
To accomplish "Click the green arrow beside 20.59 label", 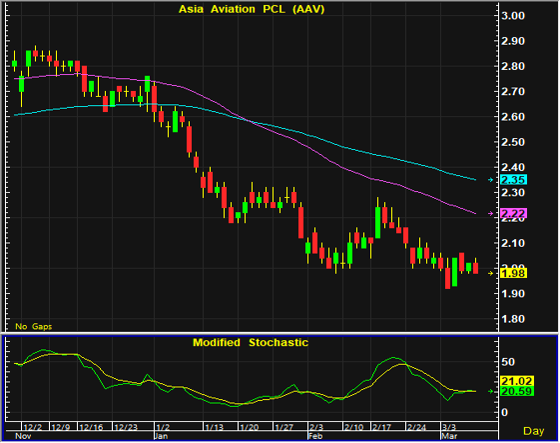I will click(x=491, y=392).
